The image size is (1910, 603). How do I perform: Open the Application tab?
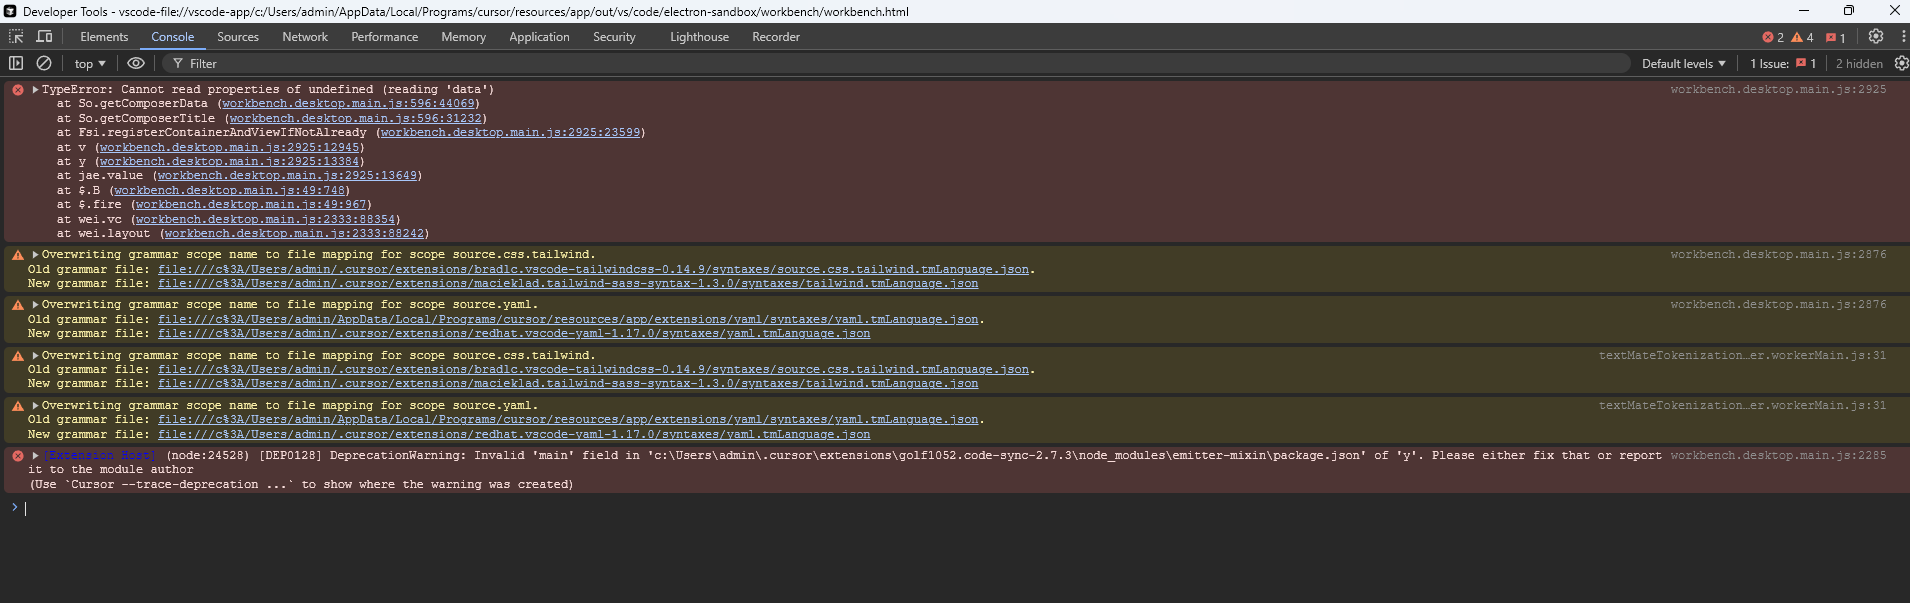coord(539,37)
